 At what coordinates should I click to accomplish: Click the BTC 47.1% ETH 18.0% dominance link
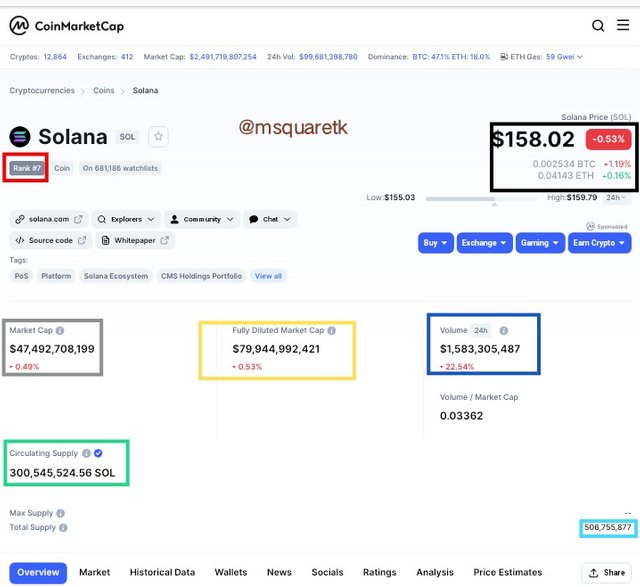[451, 57]
